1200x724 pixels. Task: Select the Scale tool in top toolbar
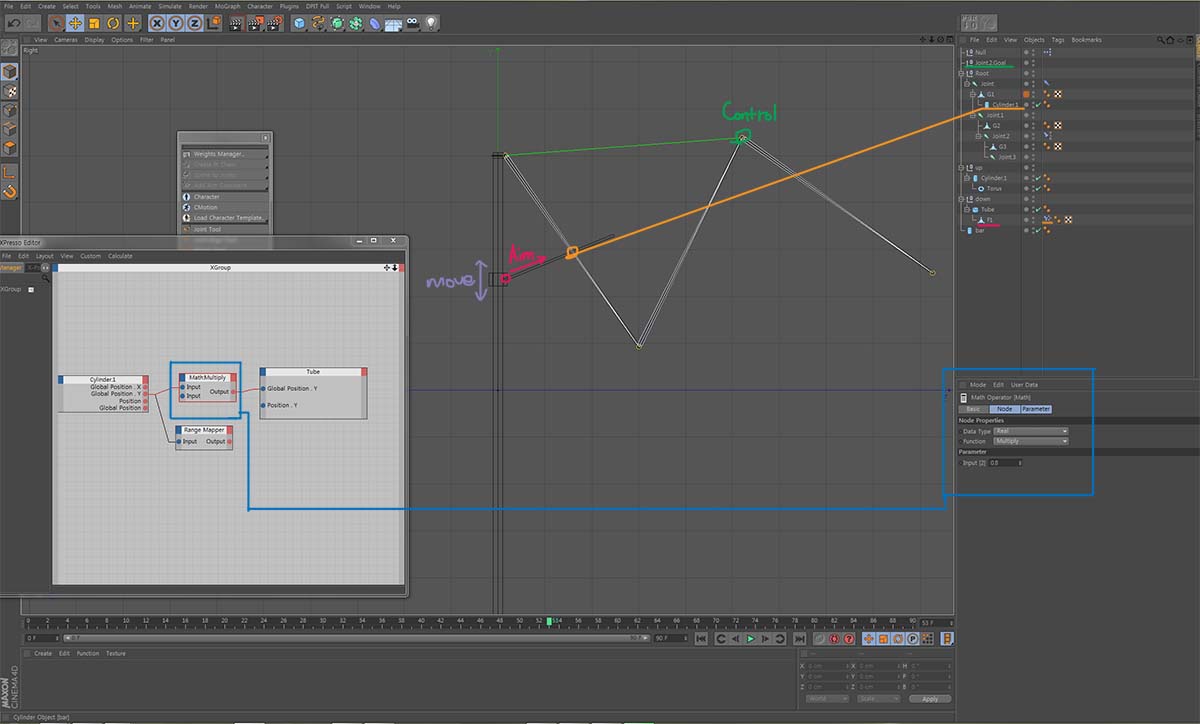[x=94, y=23]
